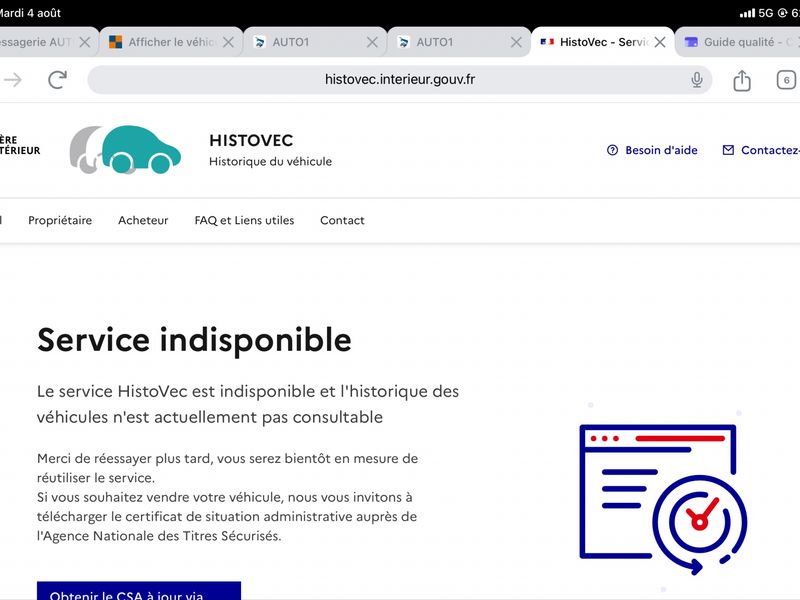Image resolution: width=800 pixels, height=600 pixels.
Task: Tap the 5G signal status indicator
Action: click(757, 13)
